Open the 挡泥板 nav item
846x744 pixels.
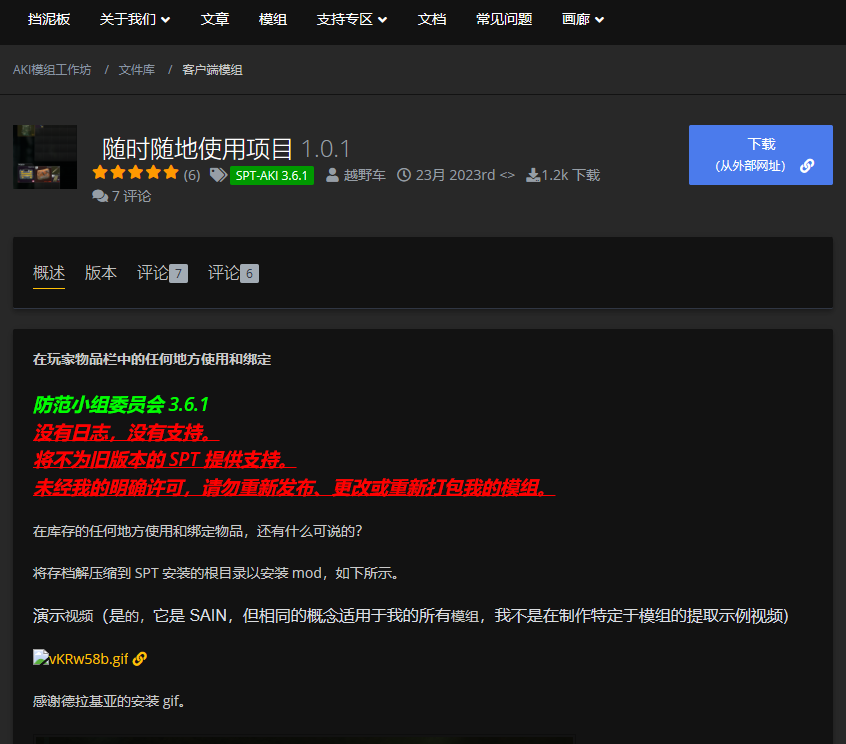click(x=49, y=19)
